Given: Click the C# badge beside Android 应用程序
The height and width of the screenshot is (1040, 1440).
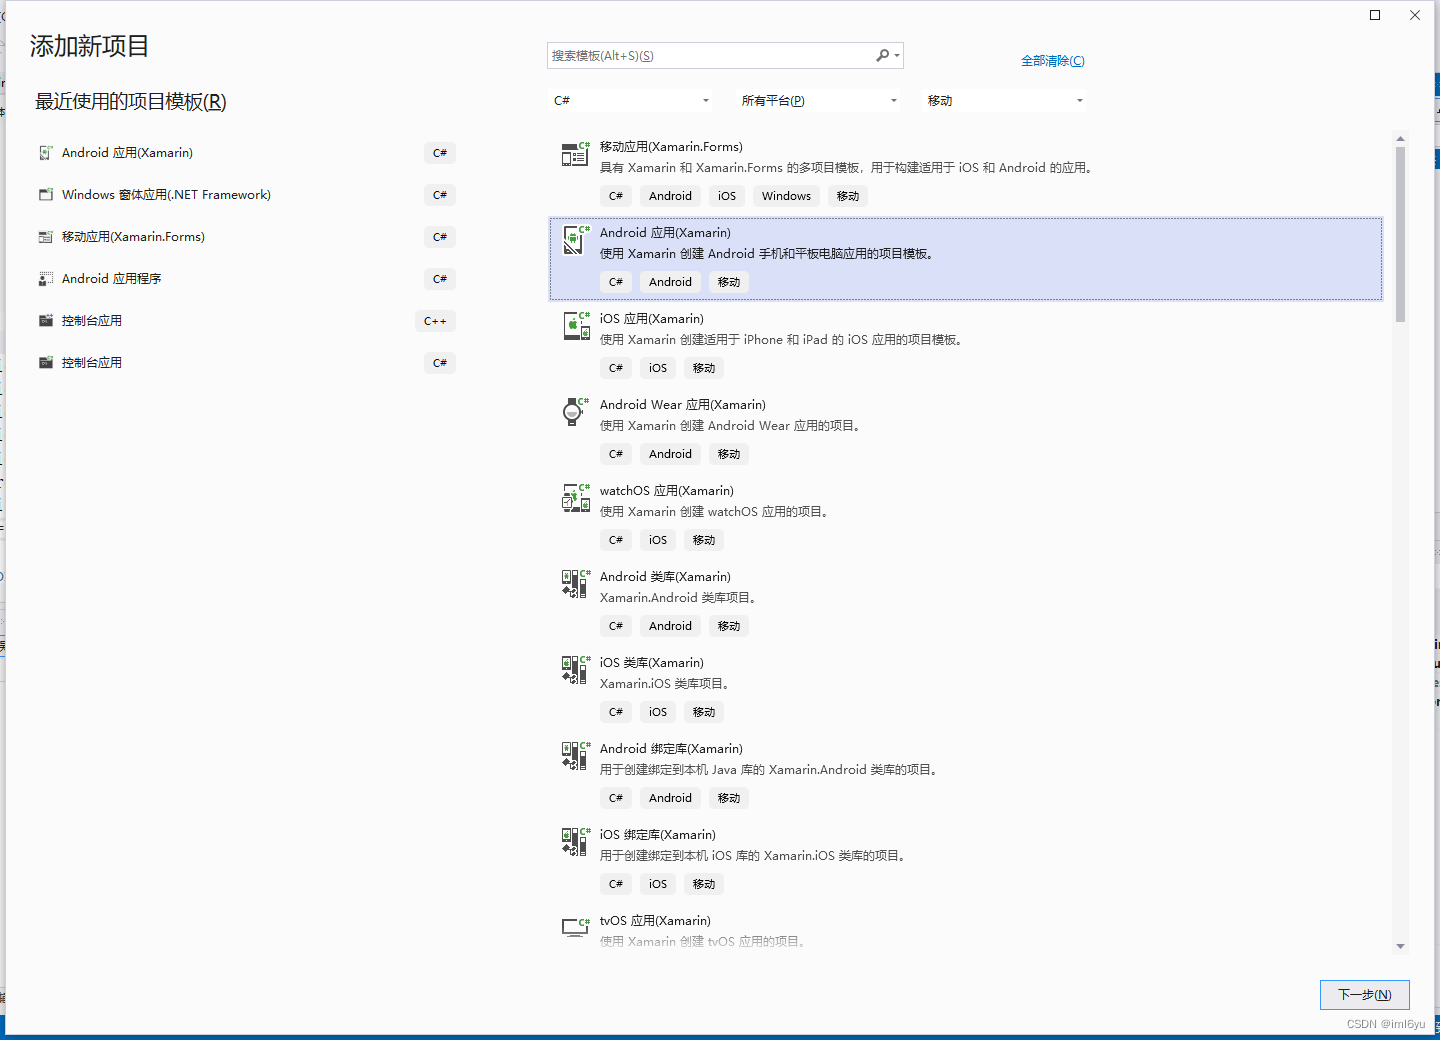Looking at the screenshot, I should tap(440, 279).
